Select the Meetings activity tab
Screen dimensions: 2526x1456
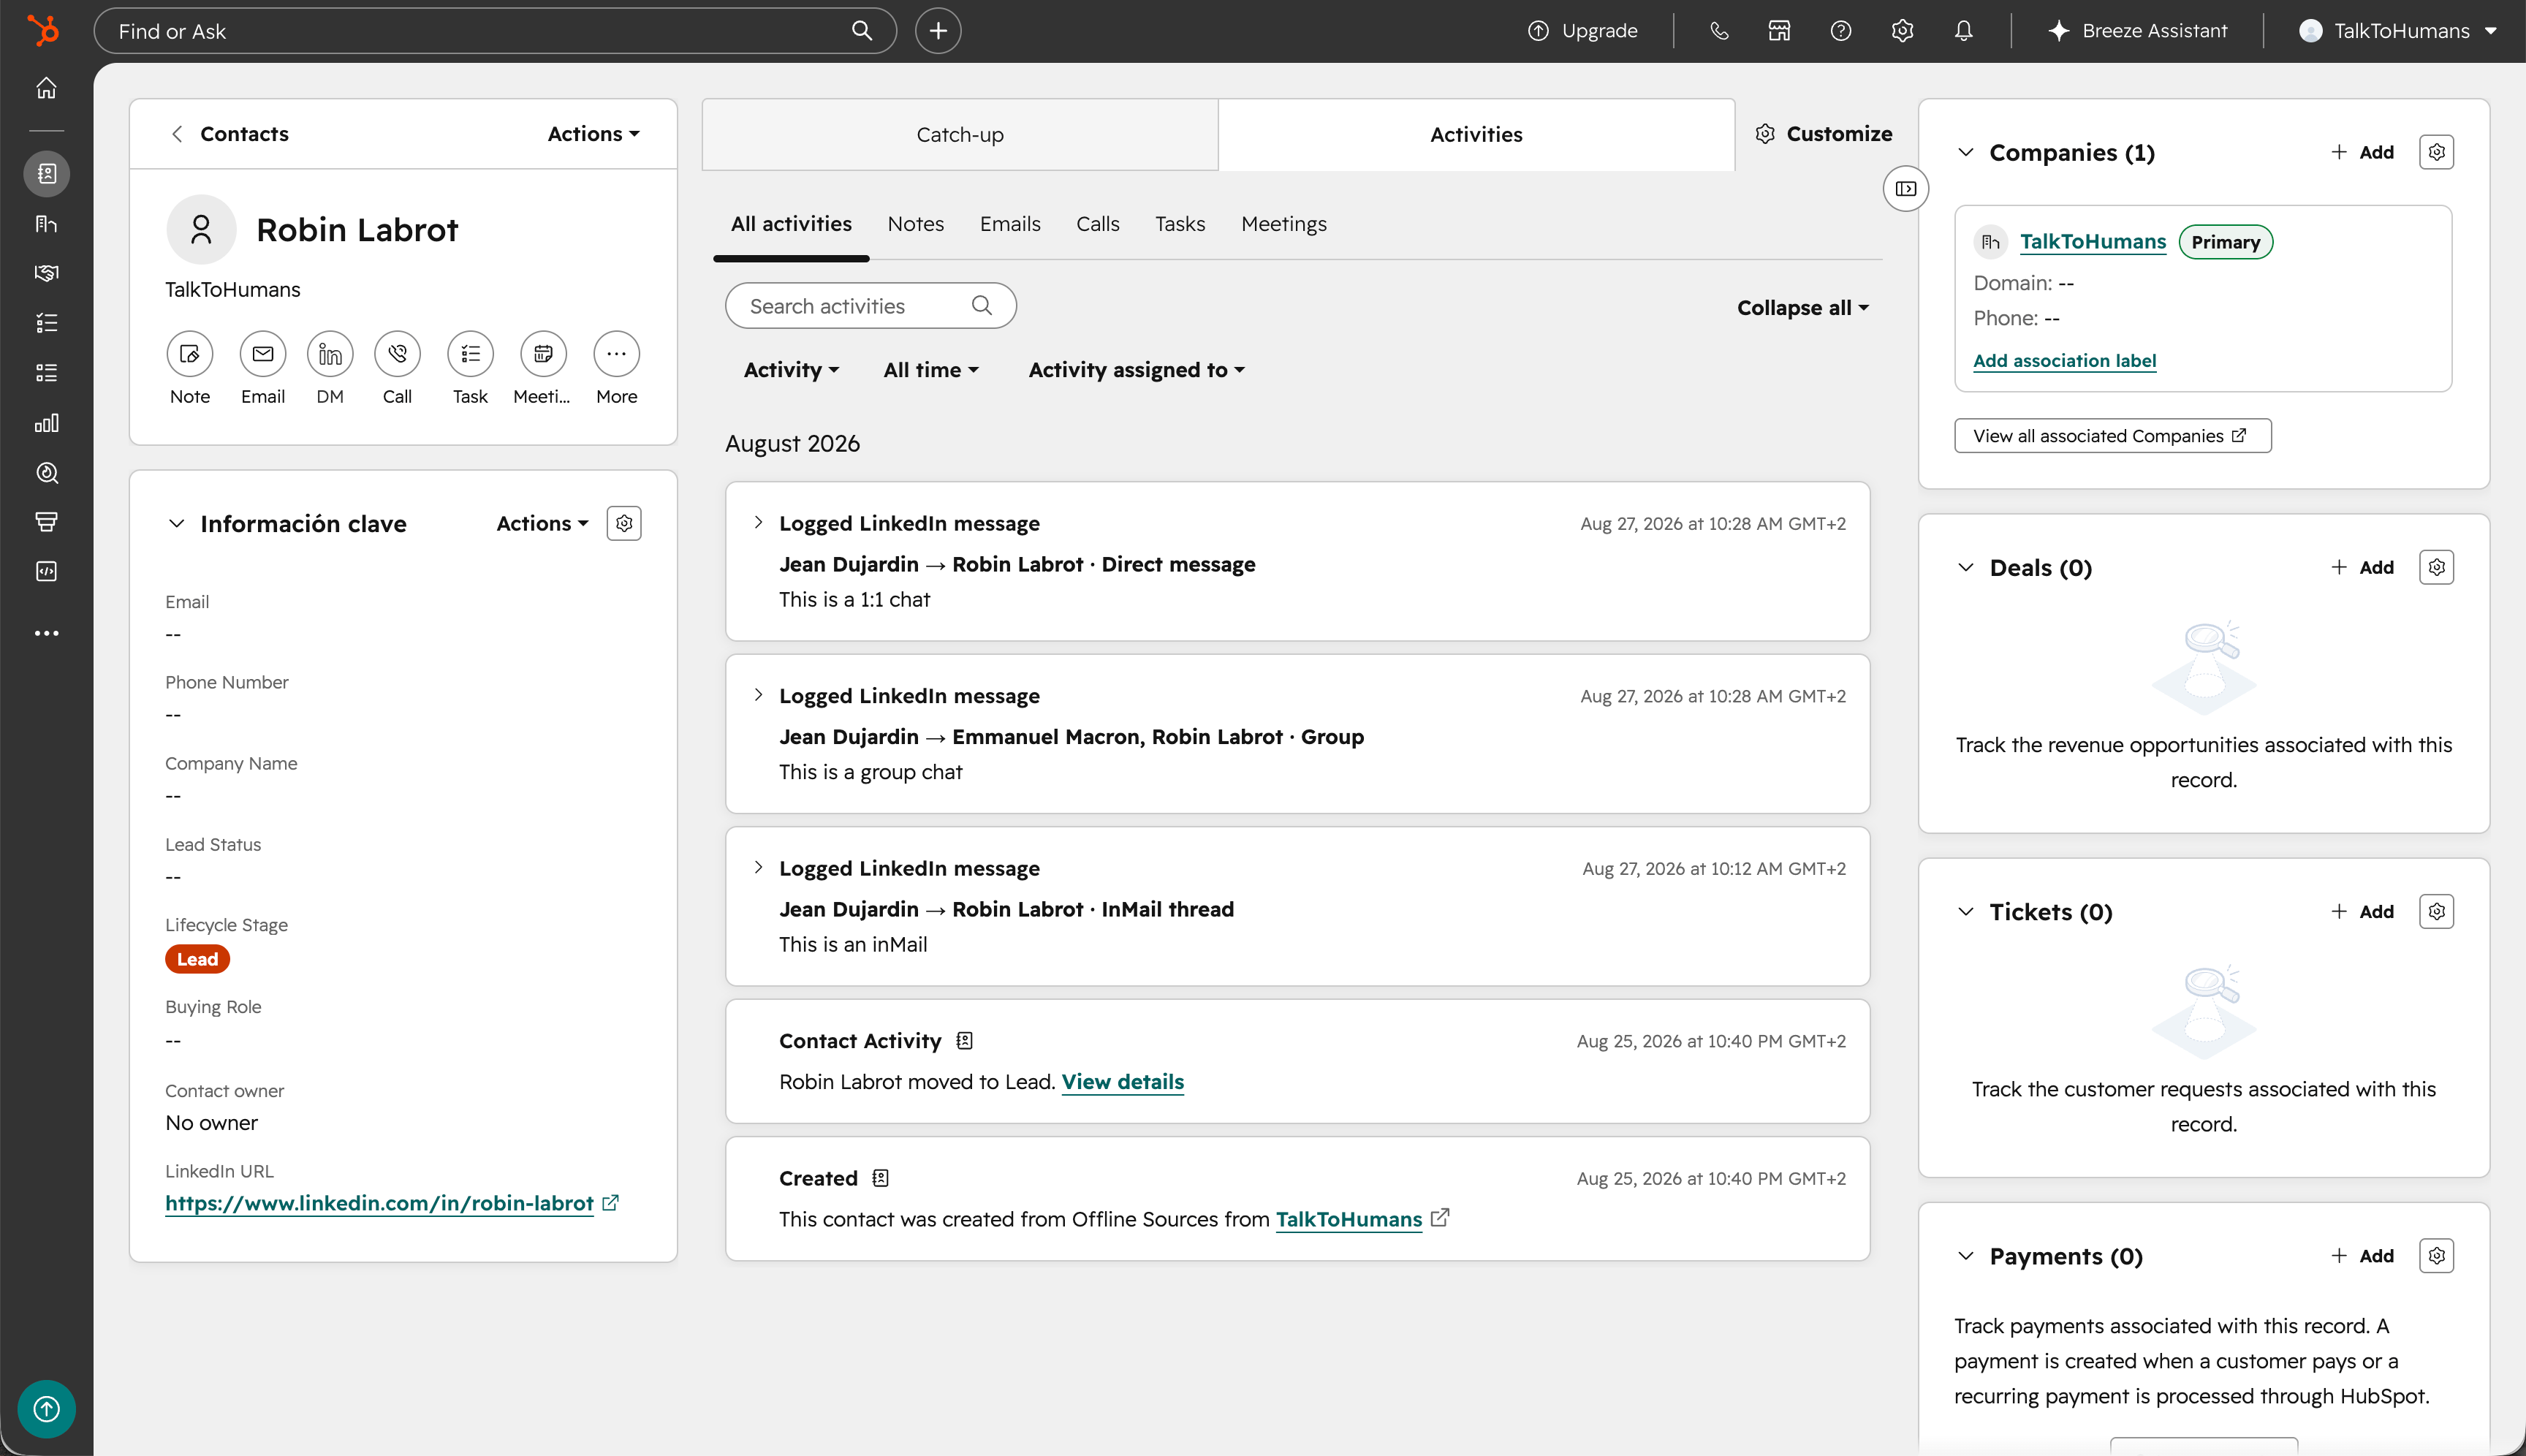point(1284,224)
